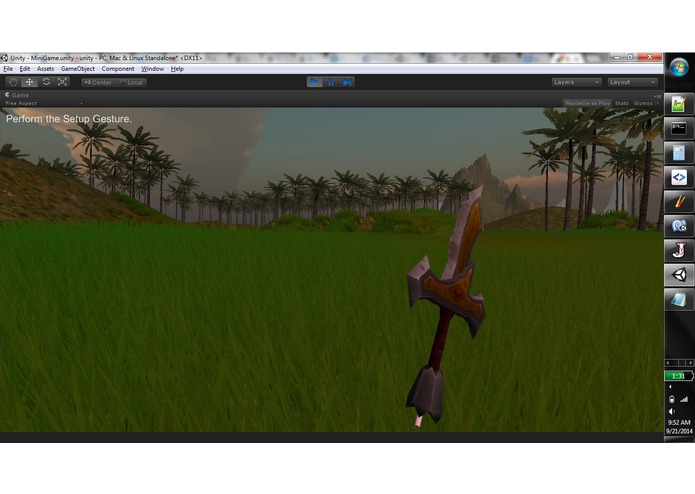The image size is (695, 494).
Task: Open the Command Prompt taskbar icon
Action: (x=679, y=129)
